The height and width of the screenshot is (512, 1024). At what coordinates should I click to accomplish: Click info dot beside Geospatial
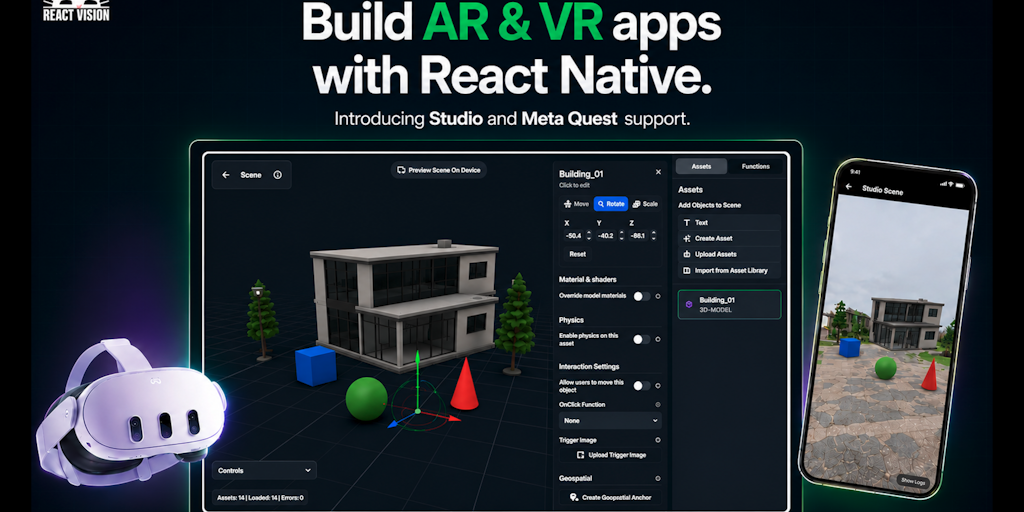(658, 479)
